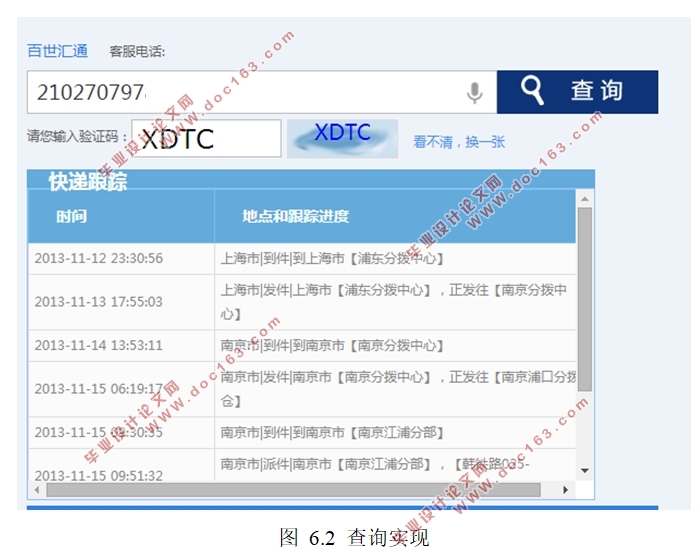Click 上海市|发件 正发往南京分拨中心 entry
The width and height of the screenshot is (700, 557).
click(x=393, y=302)
